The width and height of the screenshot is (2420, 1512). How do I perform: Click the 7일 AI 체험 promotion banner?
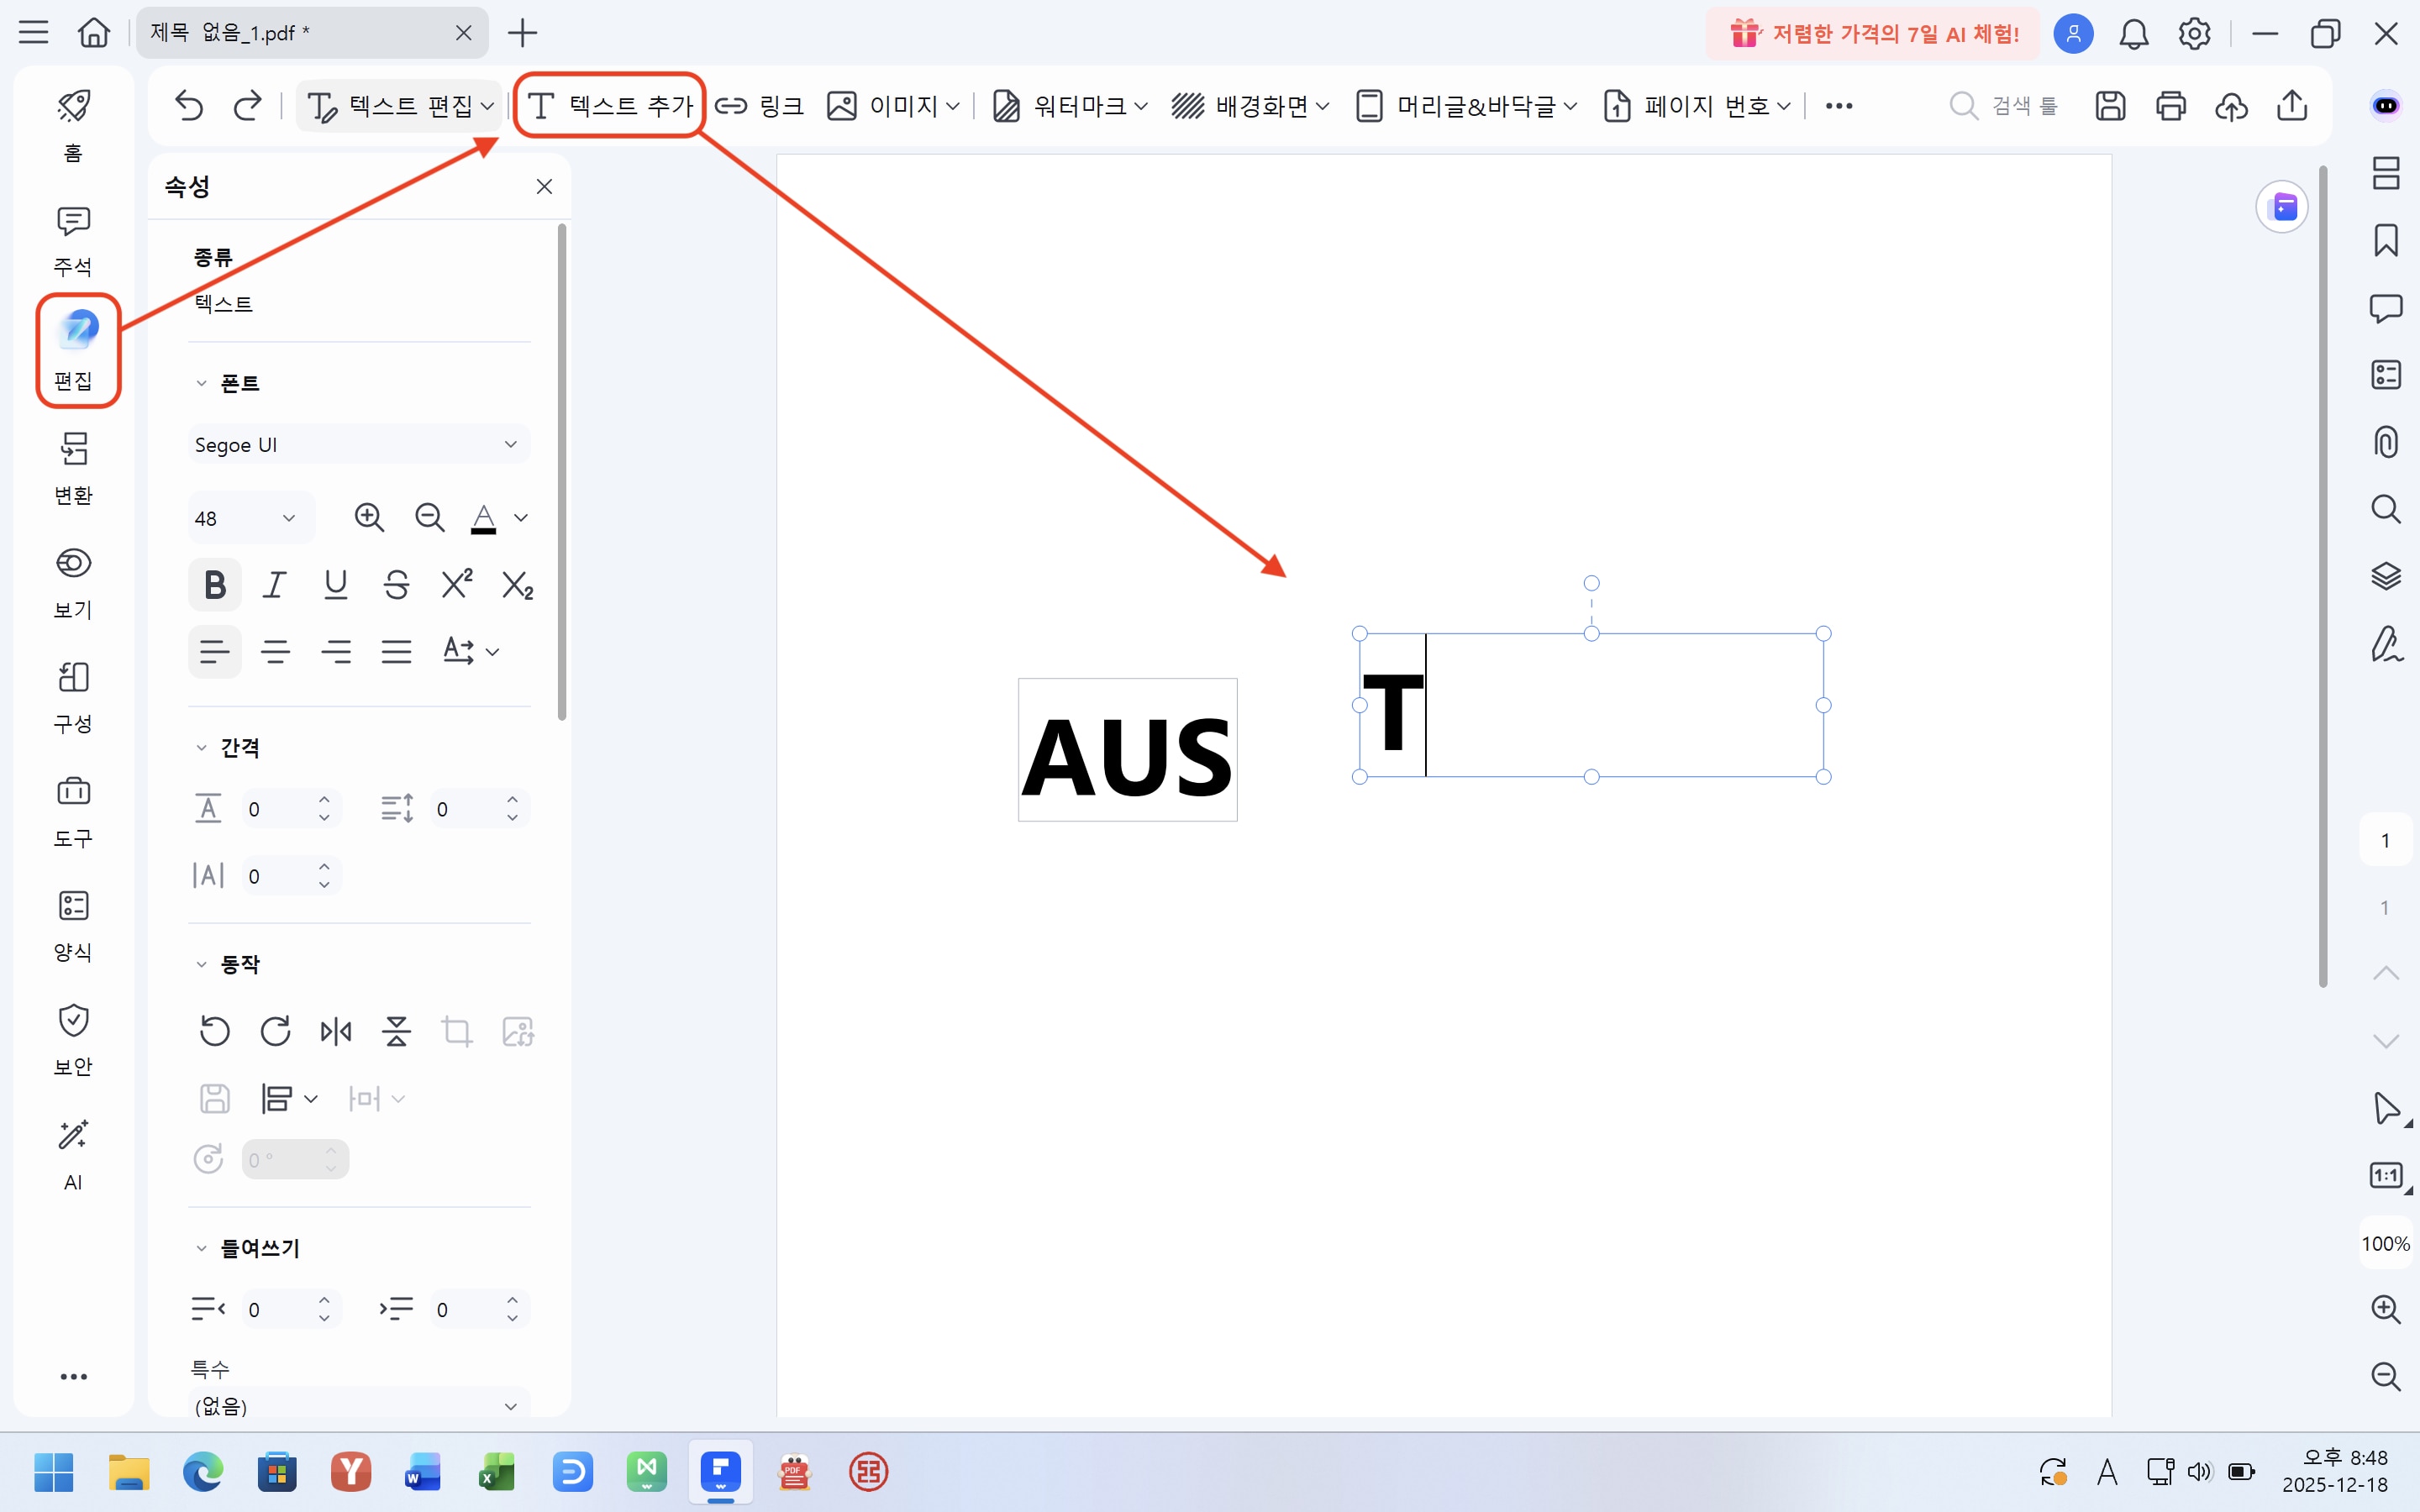click(1870, 32)
